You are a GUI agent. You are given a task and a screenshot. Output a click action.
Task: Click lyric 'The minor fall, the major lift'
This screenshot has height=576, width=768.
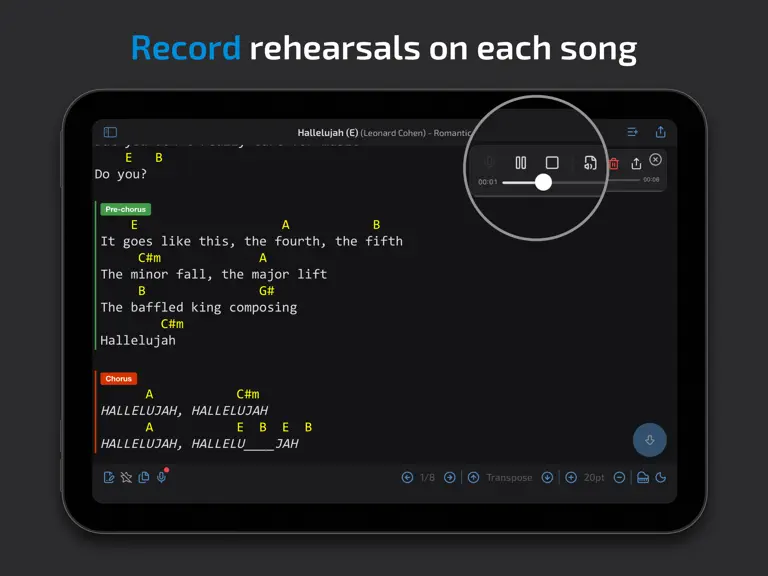(x=214, y=274)
